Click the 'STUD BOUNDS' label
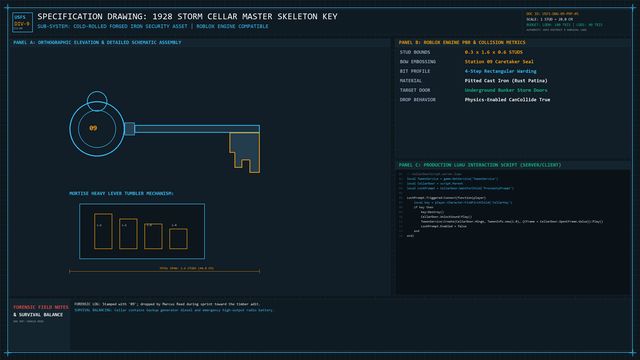 415,52
